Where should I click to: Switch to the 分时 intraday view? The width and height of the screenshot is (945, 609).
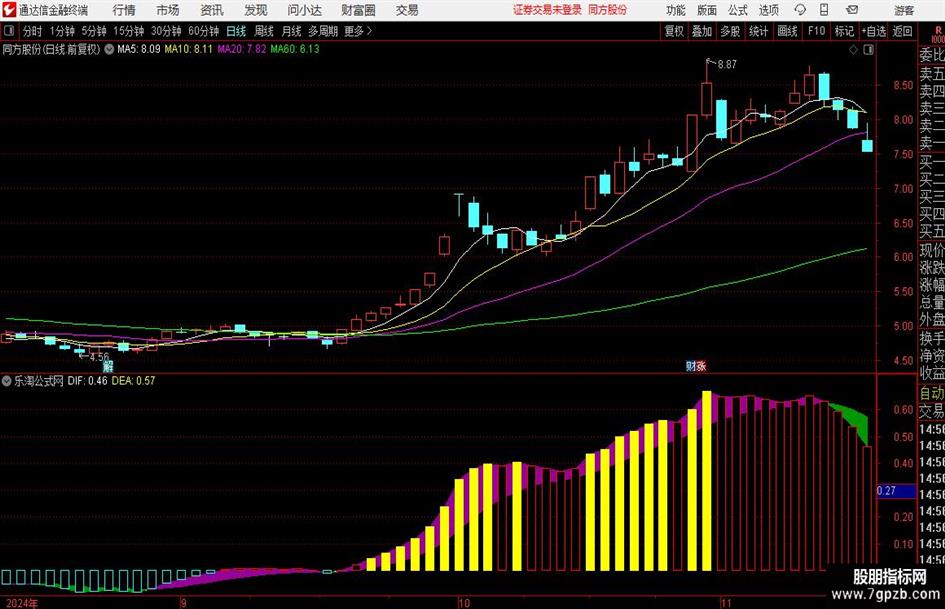pos(32,31)
